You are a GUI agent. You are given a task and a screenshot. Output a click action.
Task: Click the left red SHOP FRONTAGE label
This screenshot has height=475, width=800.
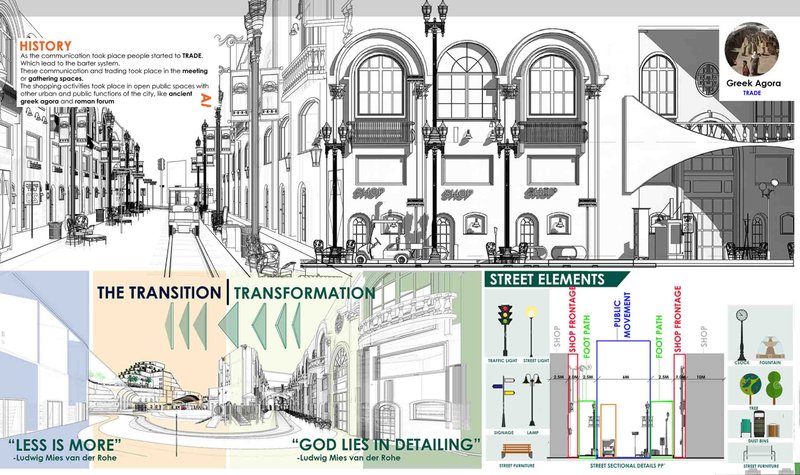pos(572,319)
